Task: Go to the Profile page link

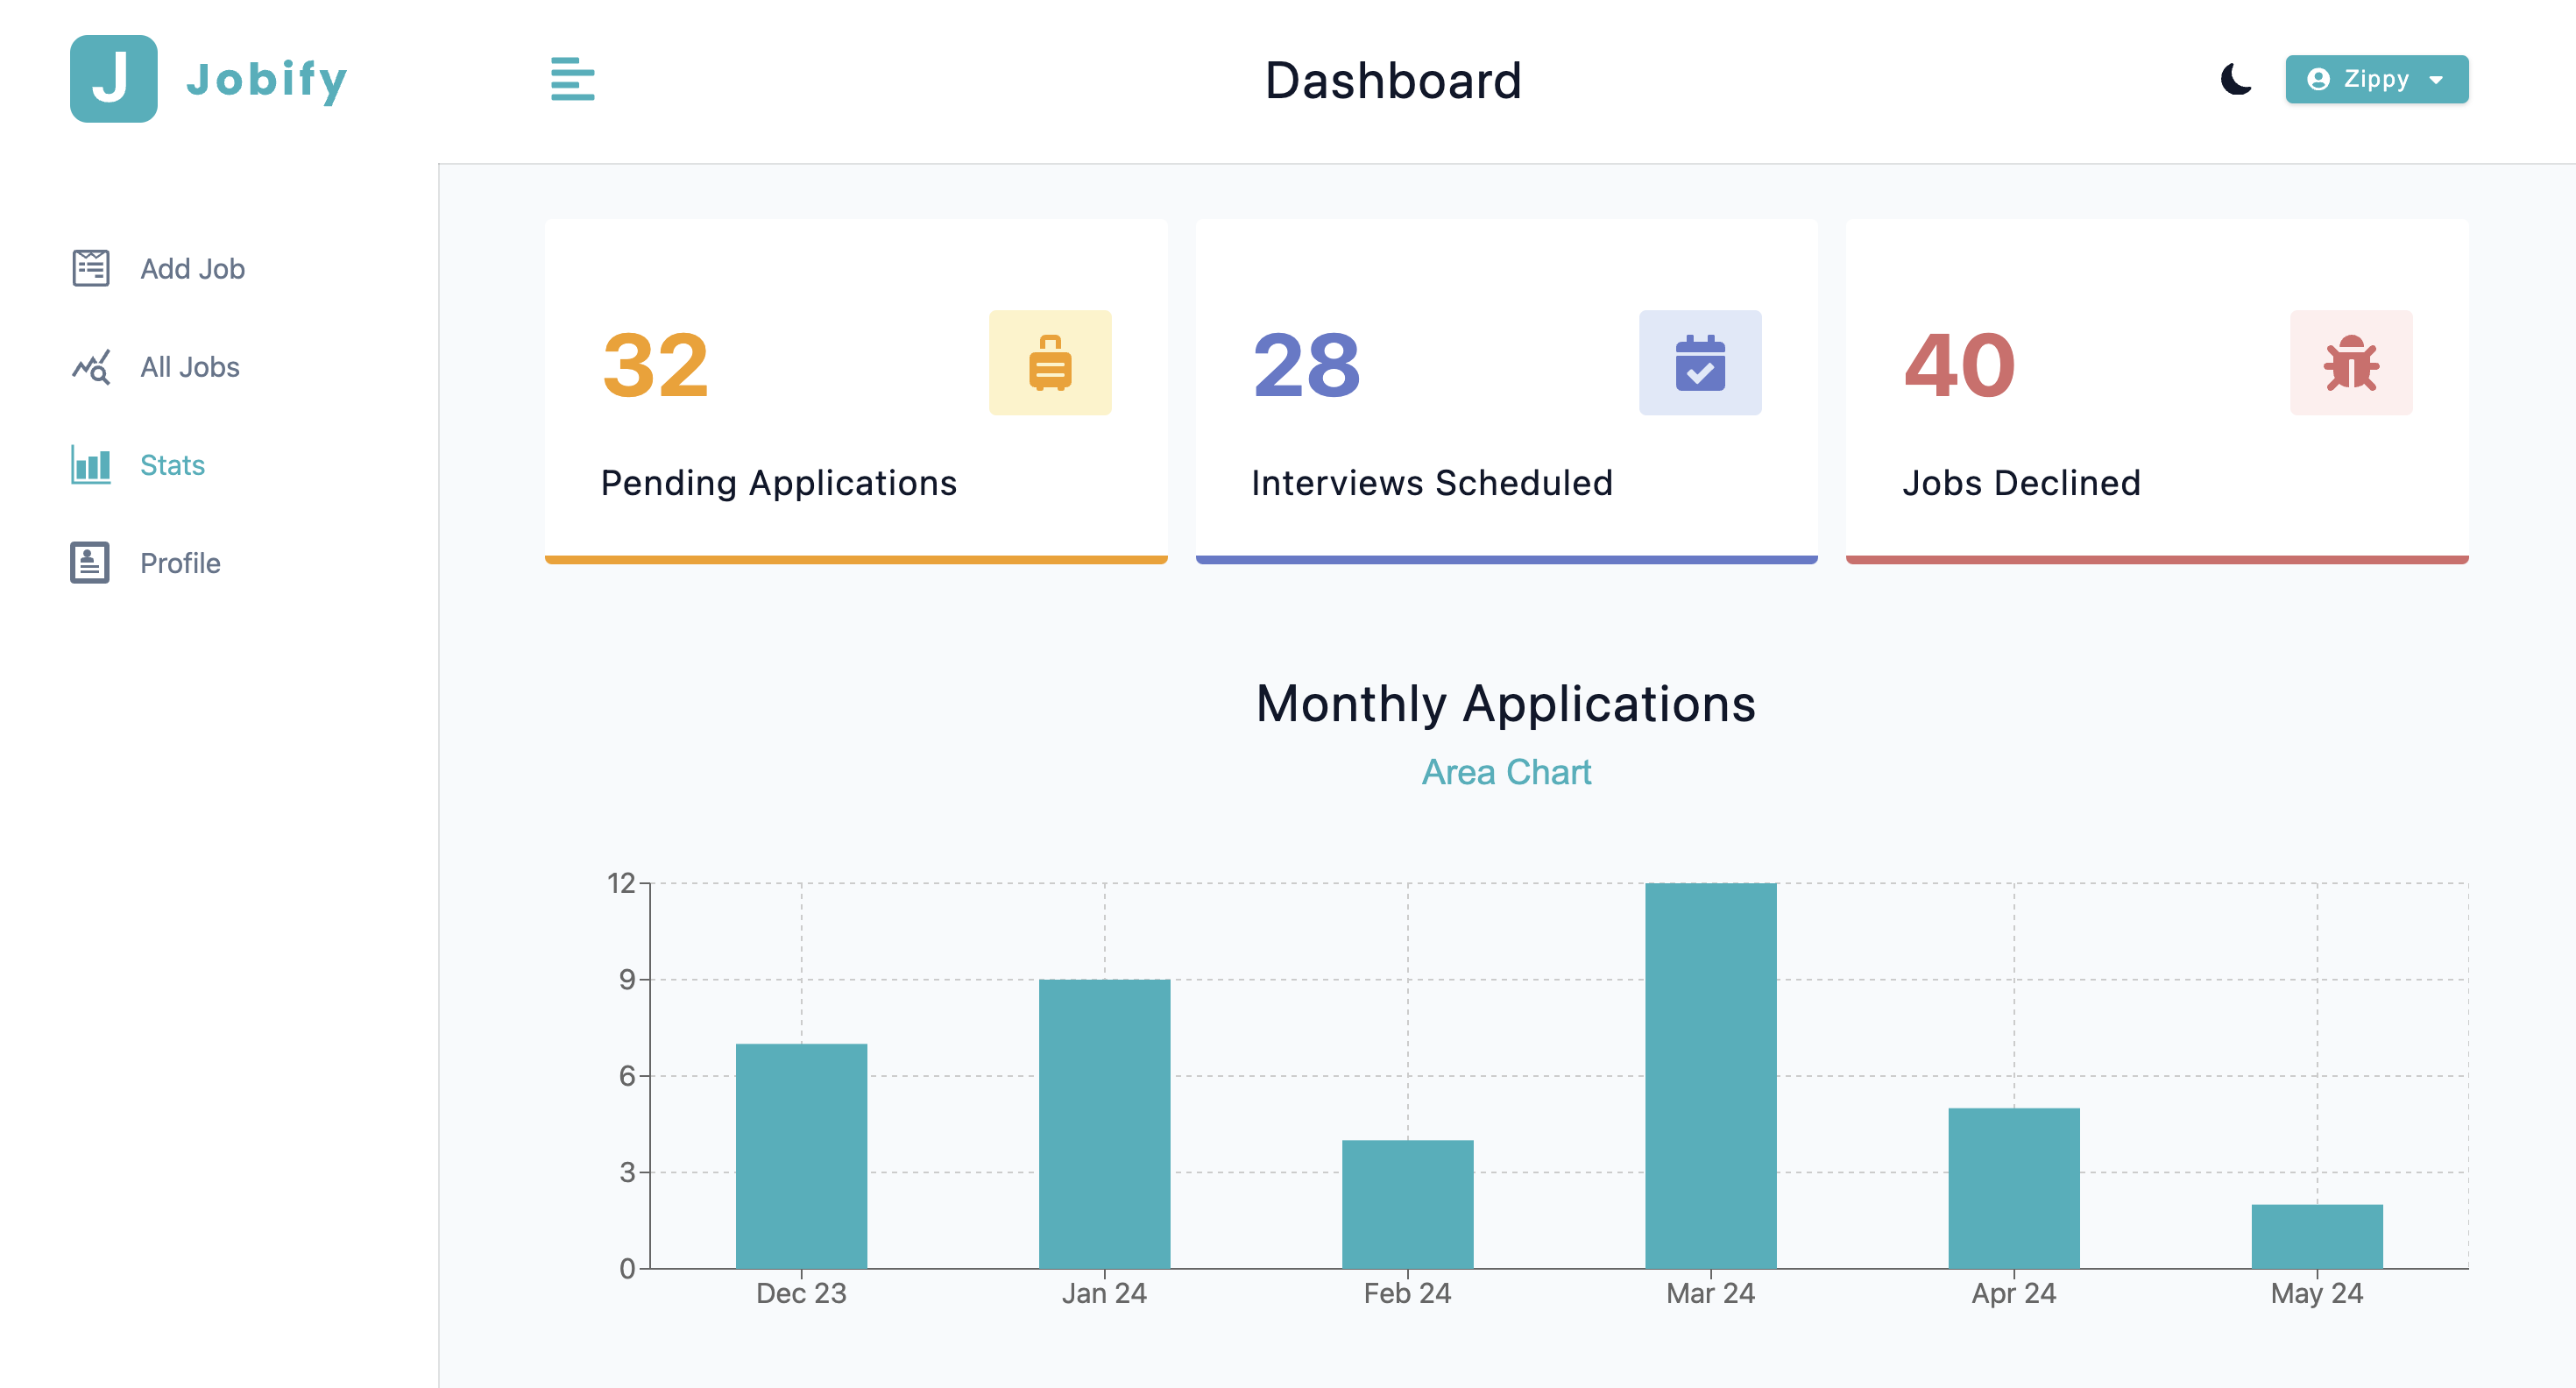Action: coord(180,563)
